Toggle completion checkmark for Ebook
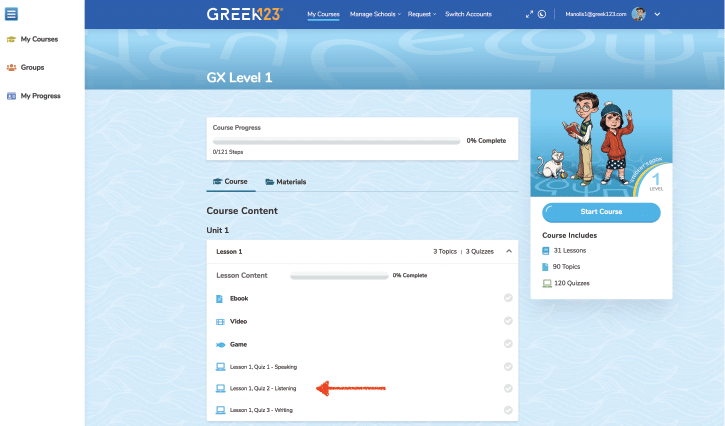Viewport: 725px width, 426px height. click(x=508, y=298)
